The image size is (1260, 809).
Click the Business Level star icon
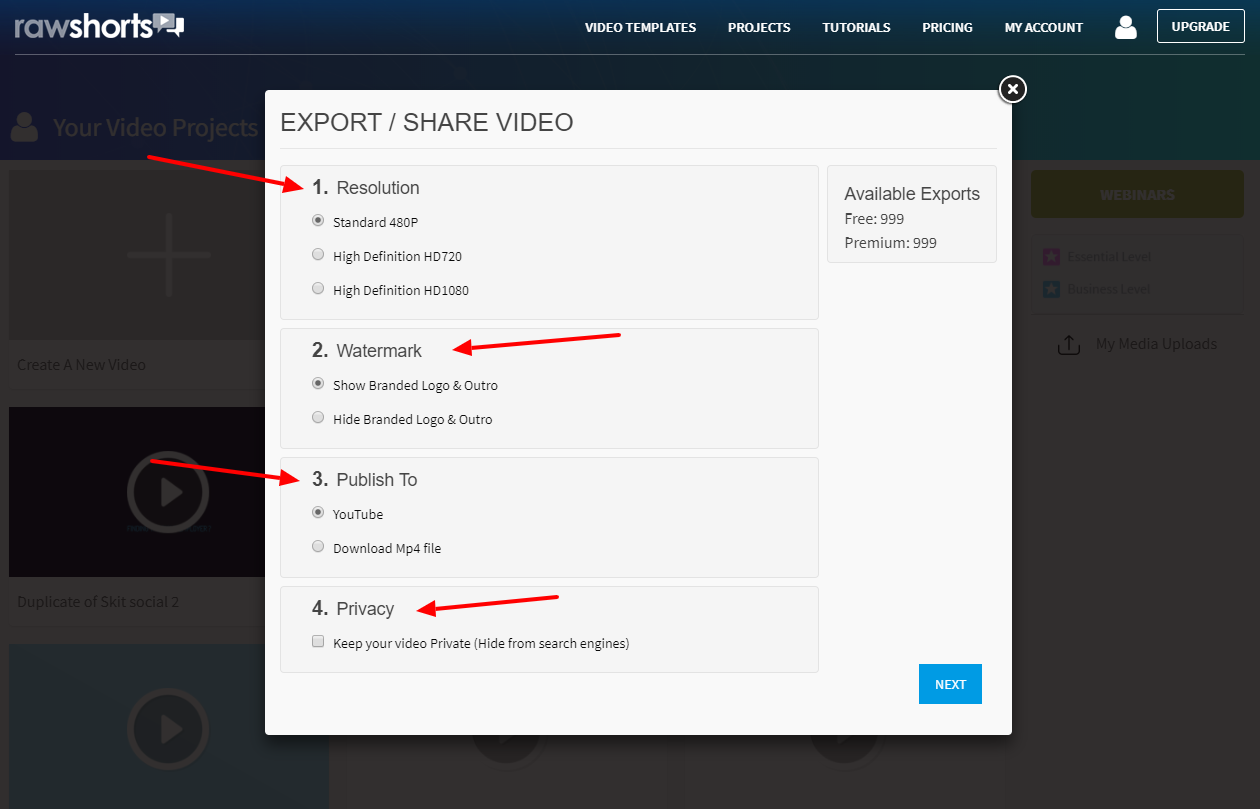coord(1051,289)
